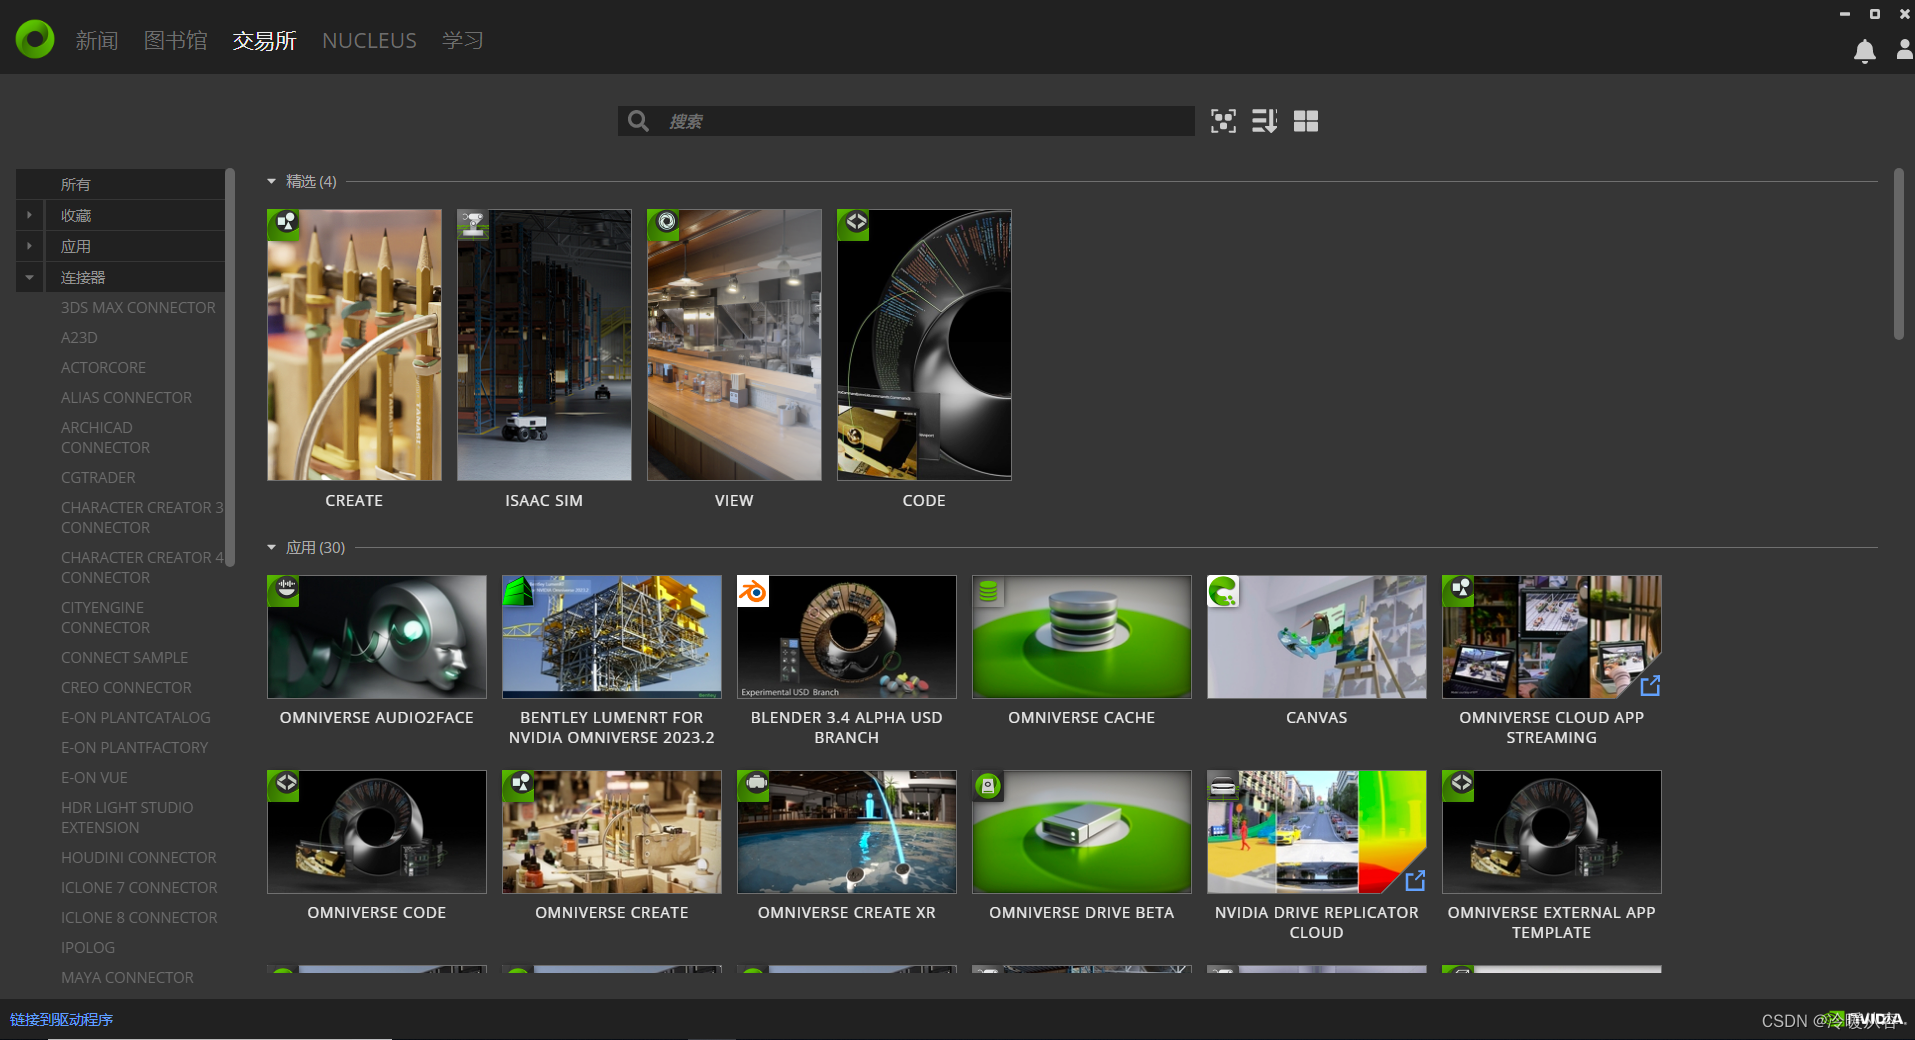
Task: Click the Omniverse launcher logo
Action: point(35,39)
